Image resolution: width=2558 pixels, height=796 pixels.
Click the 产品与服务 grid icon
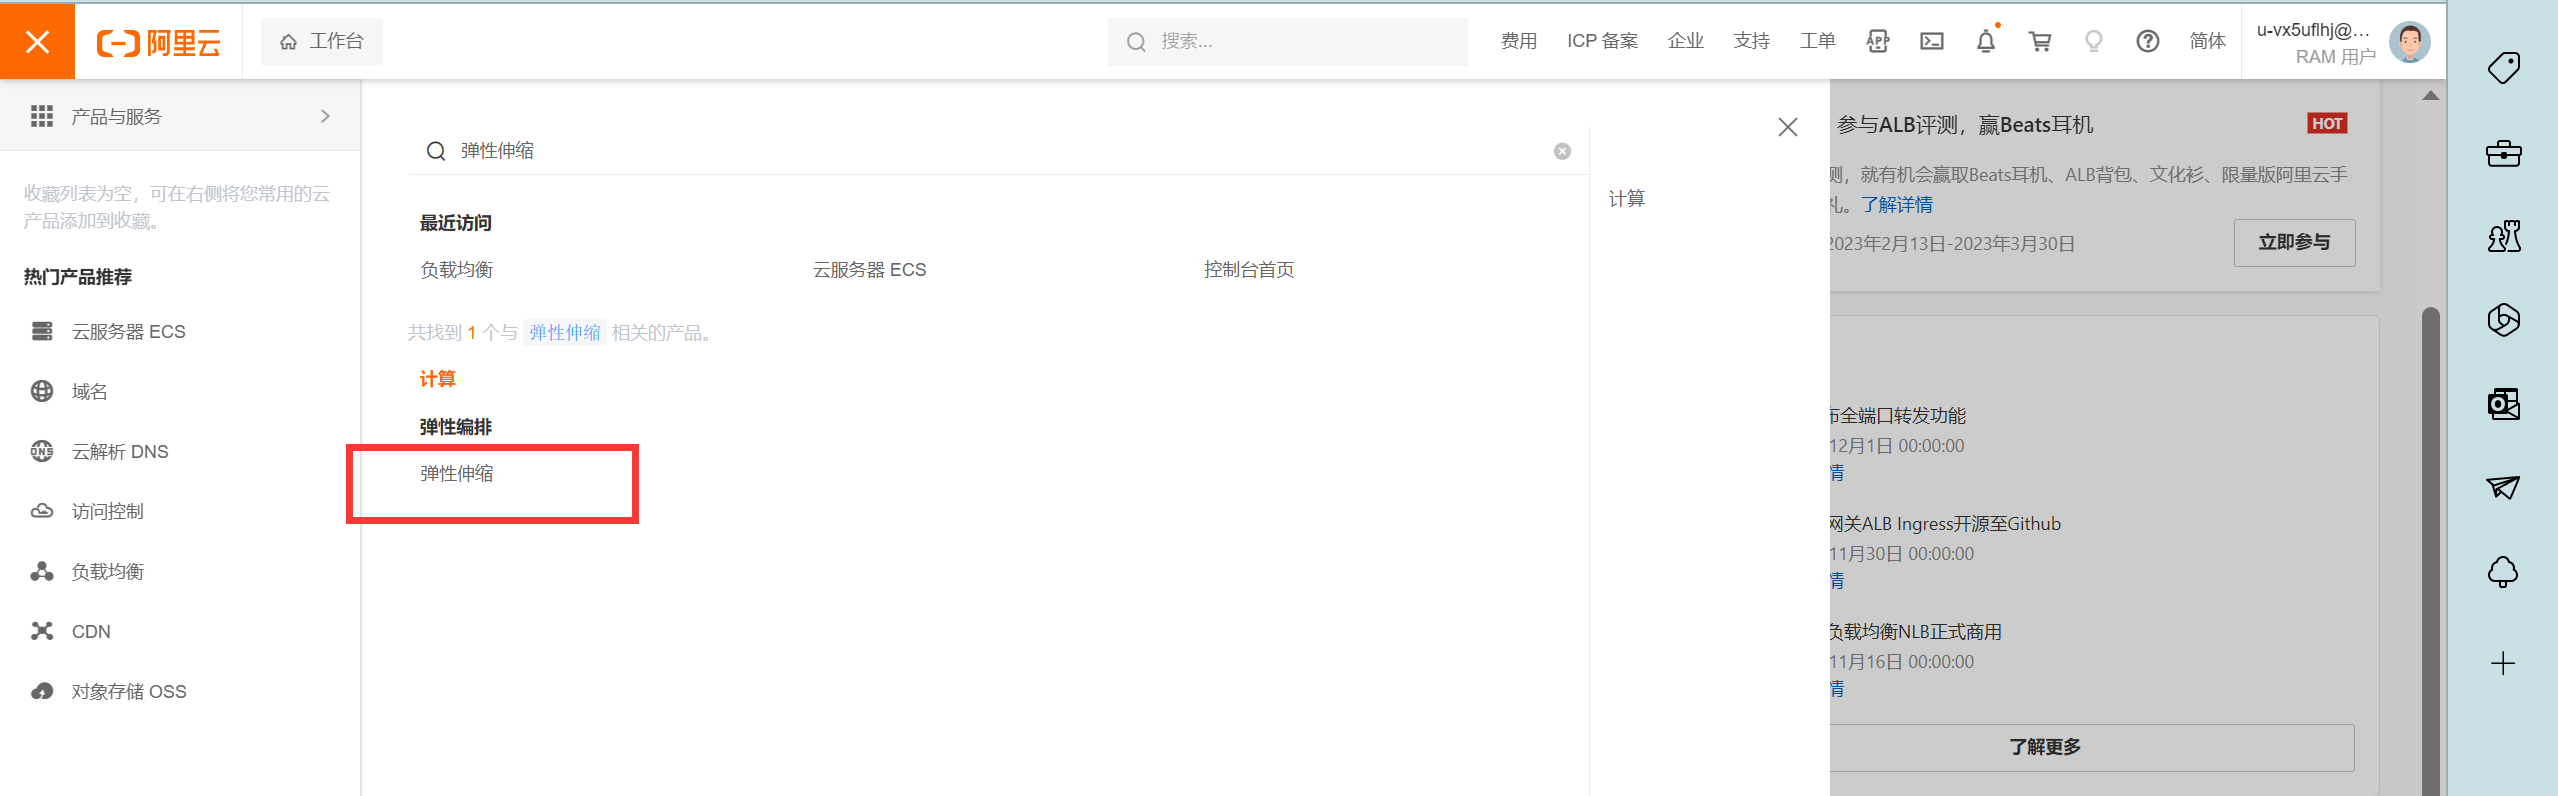(x=42, y=116)
